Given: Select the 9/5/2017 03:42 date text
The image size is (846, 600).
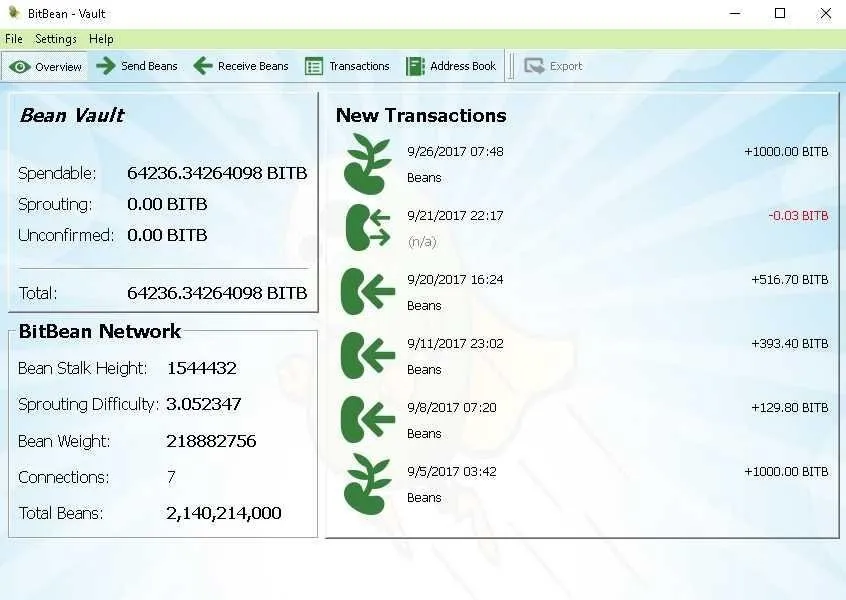Looking at the screenshot, I should tap(452, 472).
